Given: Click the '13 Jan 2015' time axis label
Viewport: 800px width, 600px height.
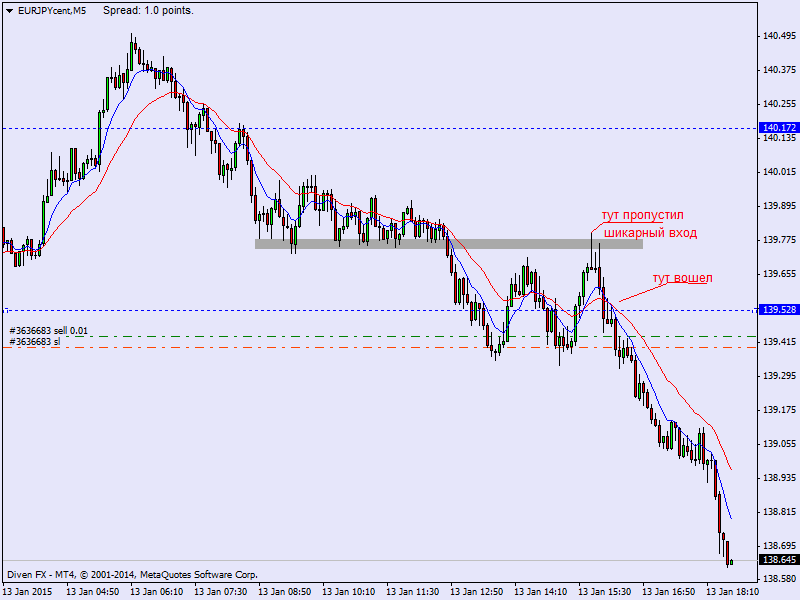Looking at the screenshot, I should (x=27, y=592).
